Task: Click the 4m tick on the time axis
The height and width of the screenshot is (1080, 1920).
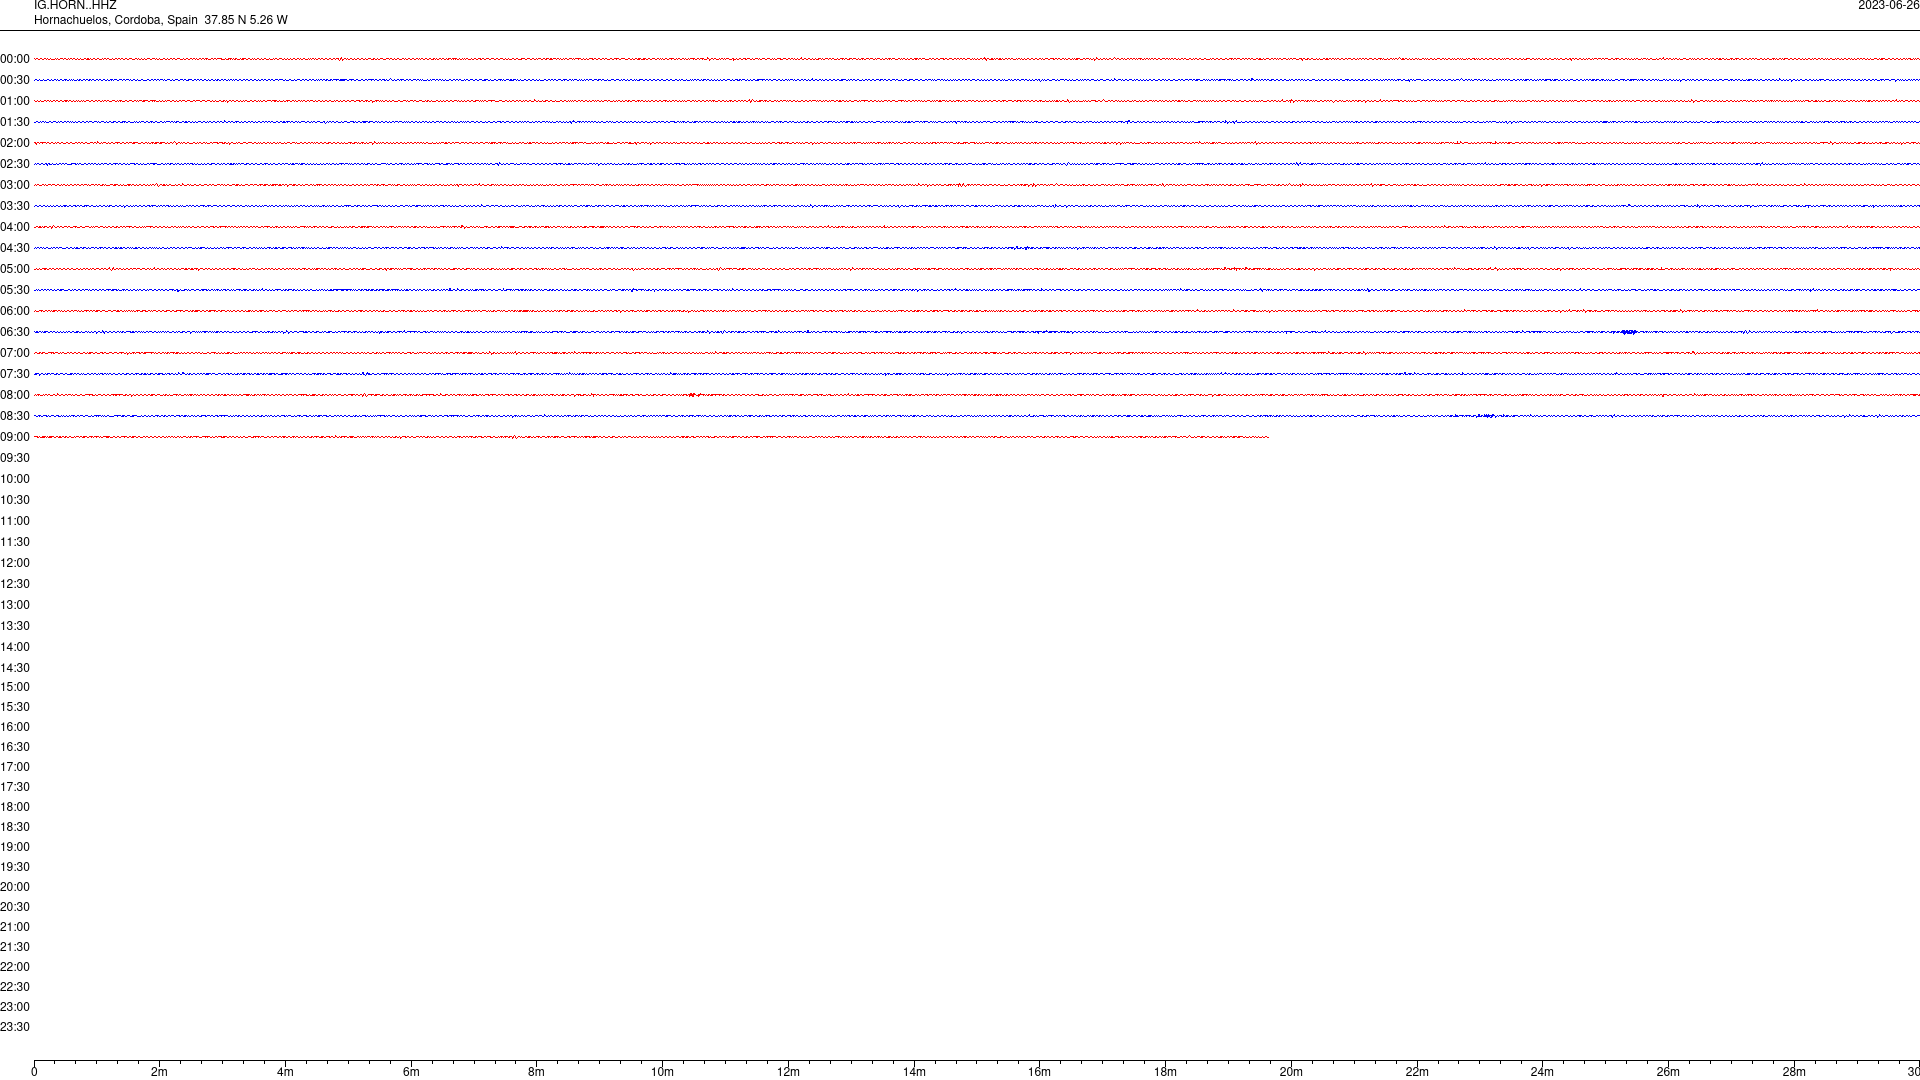Action: click(x=285, y=1072)
